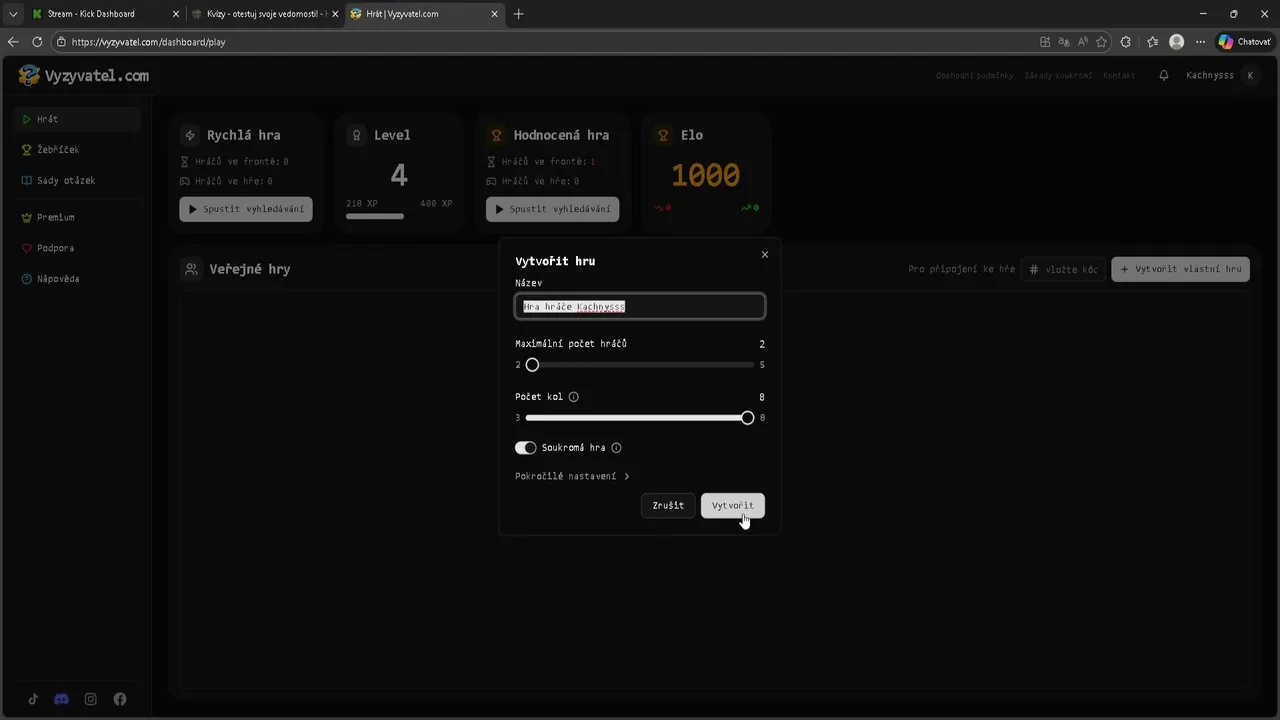This screenshot has height=720, width=1280.
Task: Open browser extensions icon
Action: (1126, 42)
